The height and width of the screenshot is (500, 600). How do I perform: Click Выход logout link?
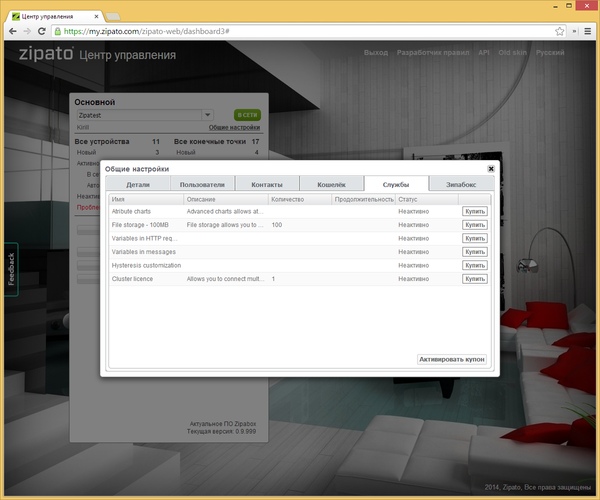pyautogui.click(x=376, y=52)
